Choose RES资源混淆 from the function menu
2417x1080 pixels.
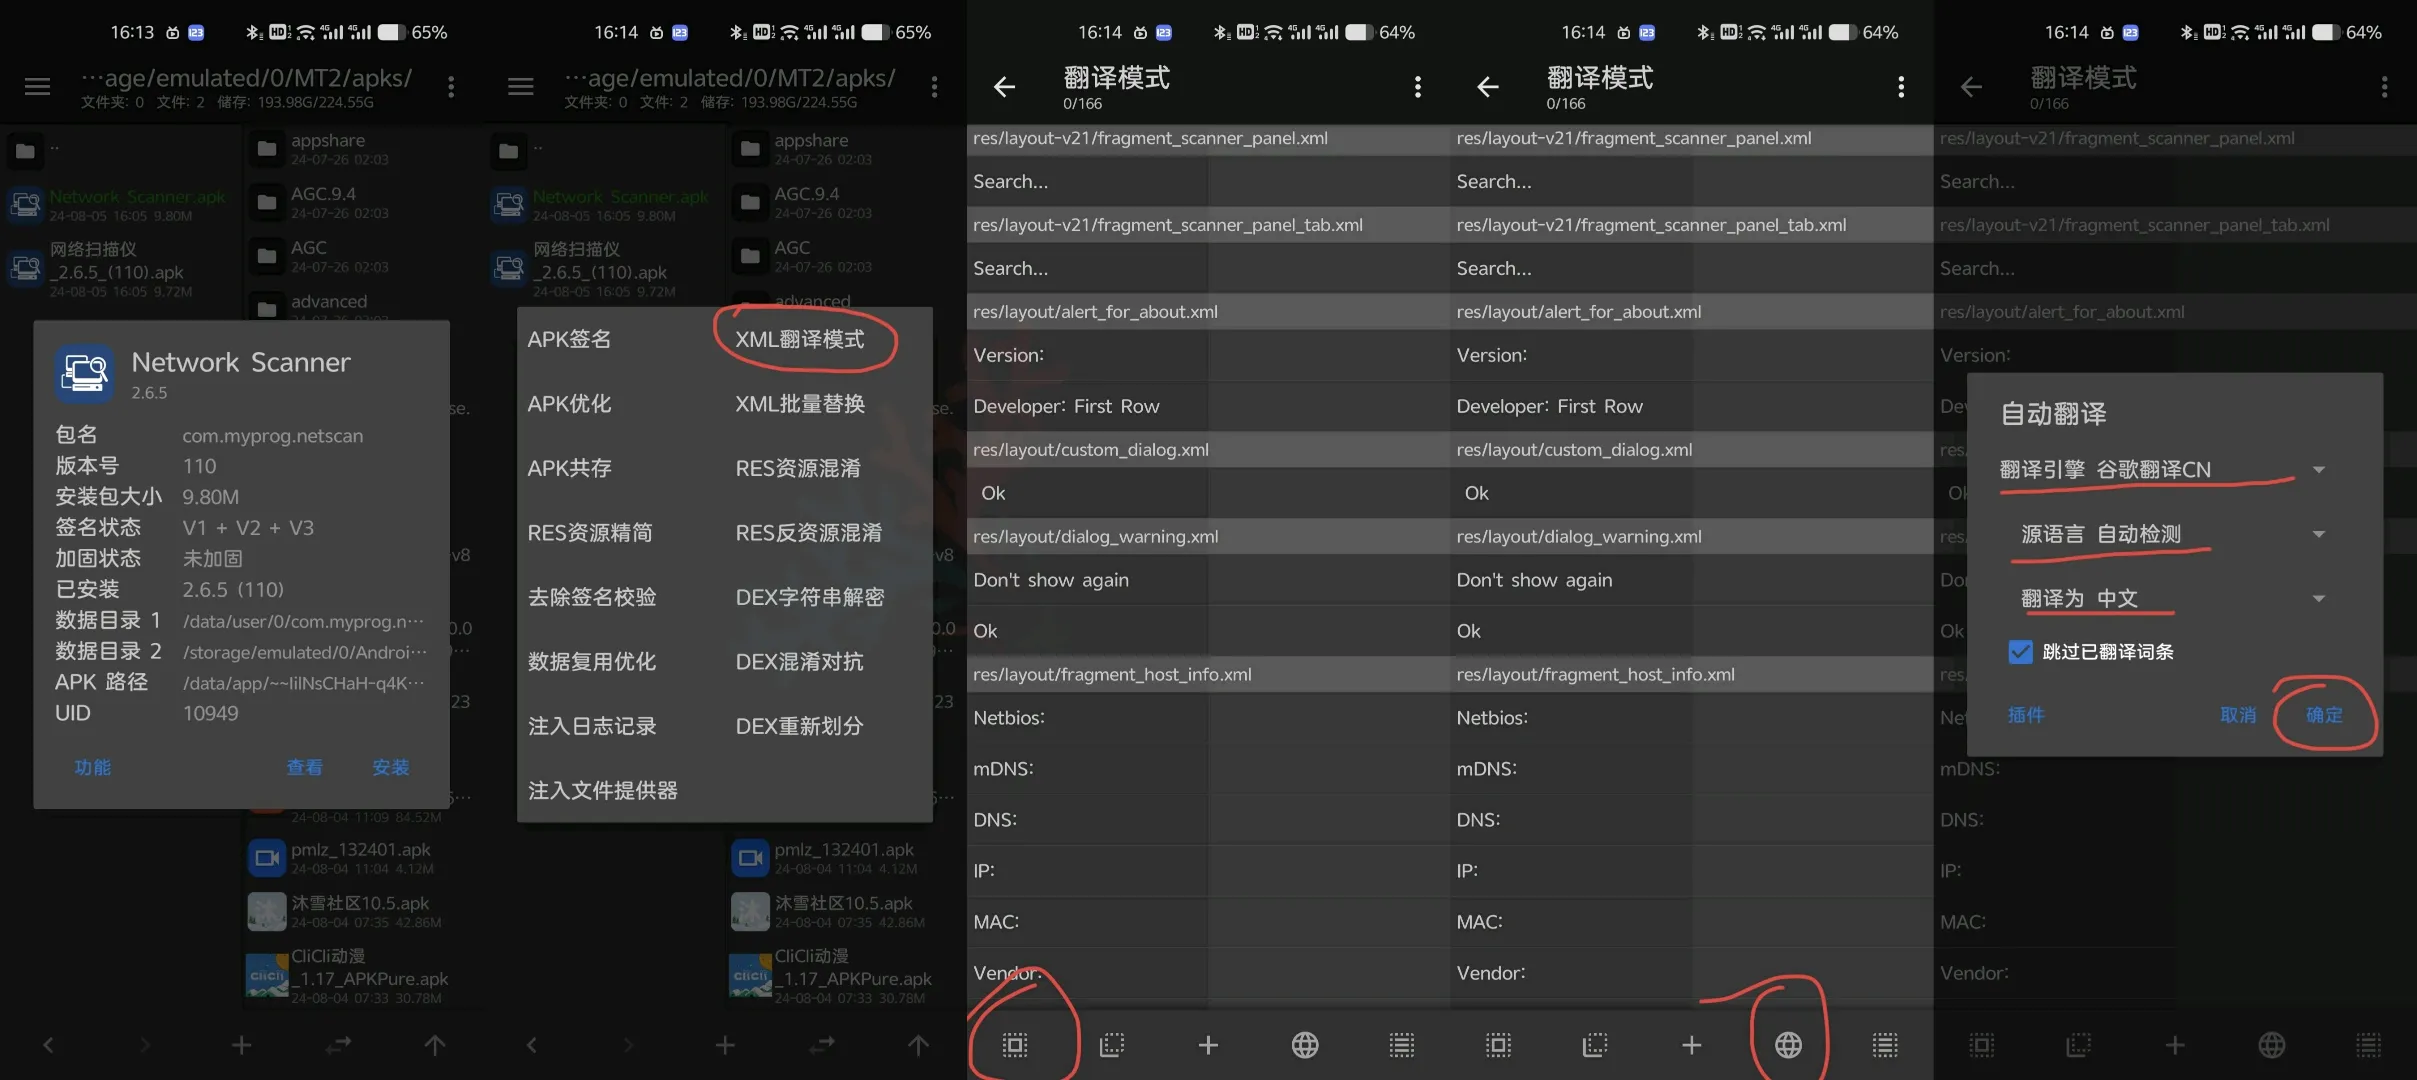pos(798,468)
